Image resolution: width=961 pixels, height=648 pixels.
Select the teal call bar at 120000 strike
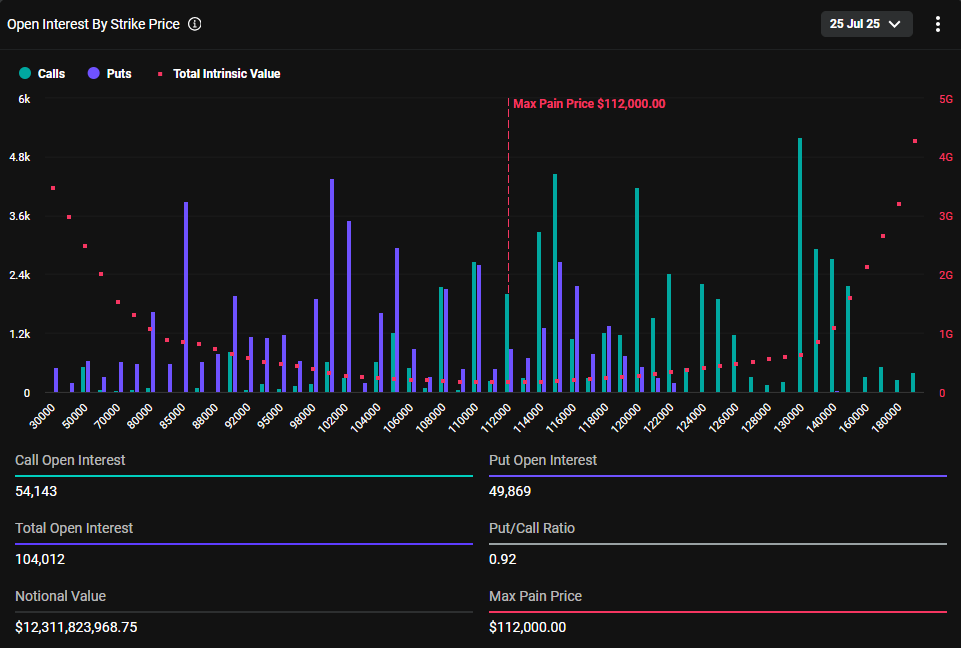click(x=637, y=290)
